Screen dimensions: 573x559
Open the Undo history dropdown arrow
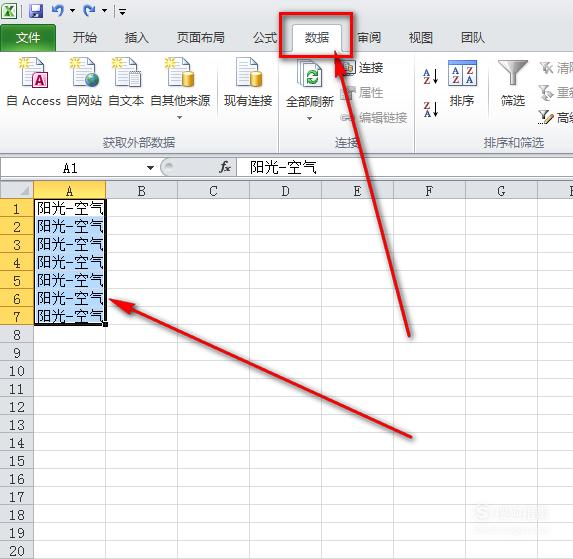(x=72, y=11)
